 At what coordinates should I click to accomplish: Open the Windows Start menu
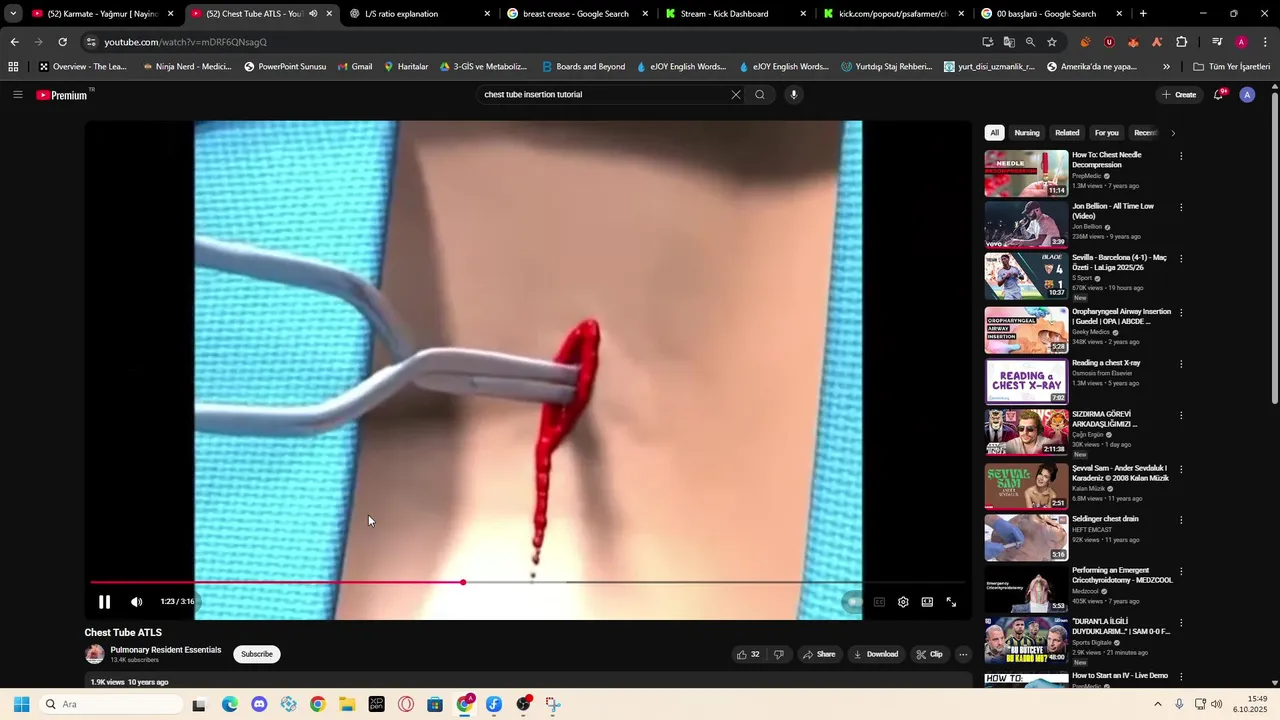[21, 705]
